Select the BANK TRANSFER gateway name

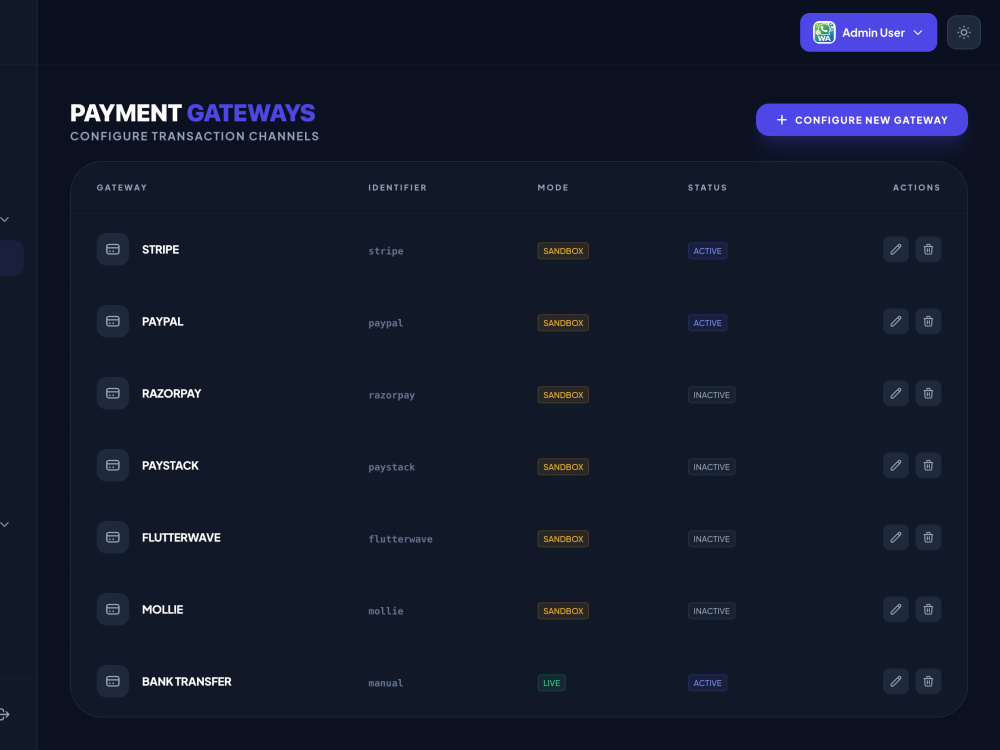click(187, 682)
